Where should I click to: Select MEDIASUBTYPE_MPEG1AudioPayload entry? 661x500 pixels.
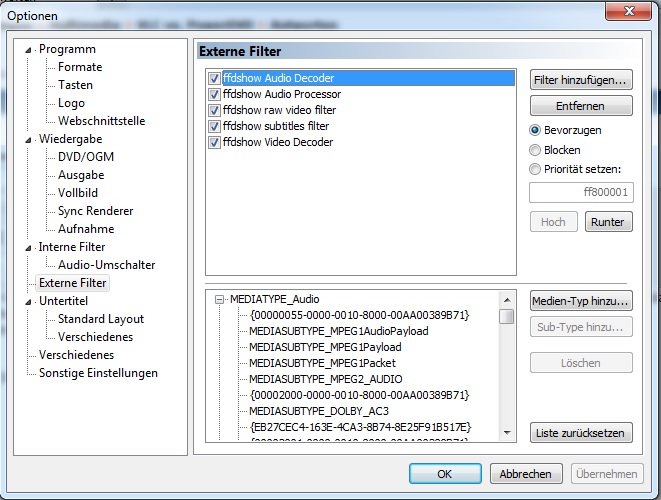pyautogui.click(x=339, y=331)
